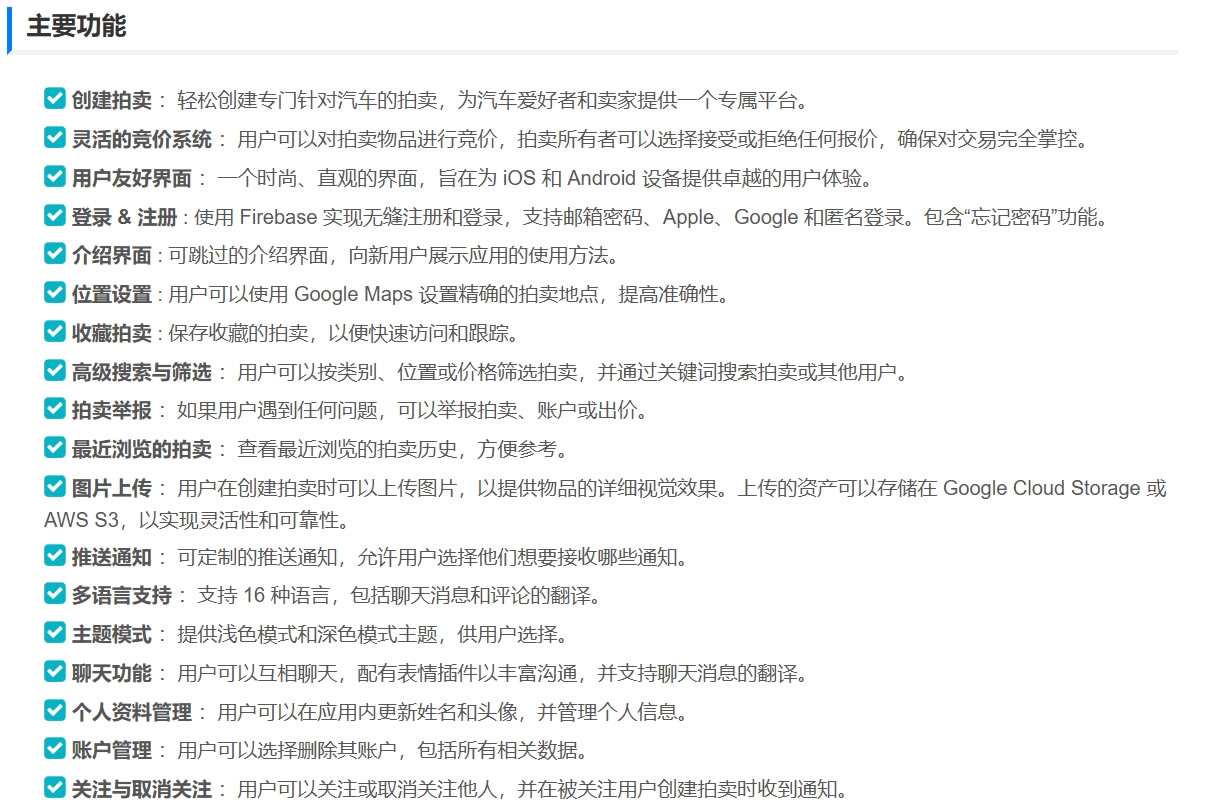The width and height of the screenshot is (1214, 811).
Task: Click the checkmark icon next to 灵活的竞价系统
Action: click(55, 137)
